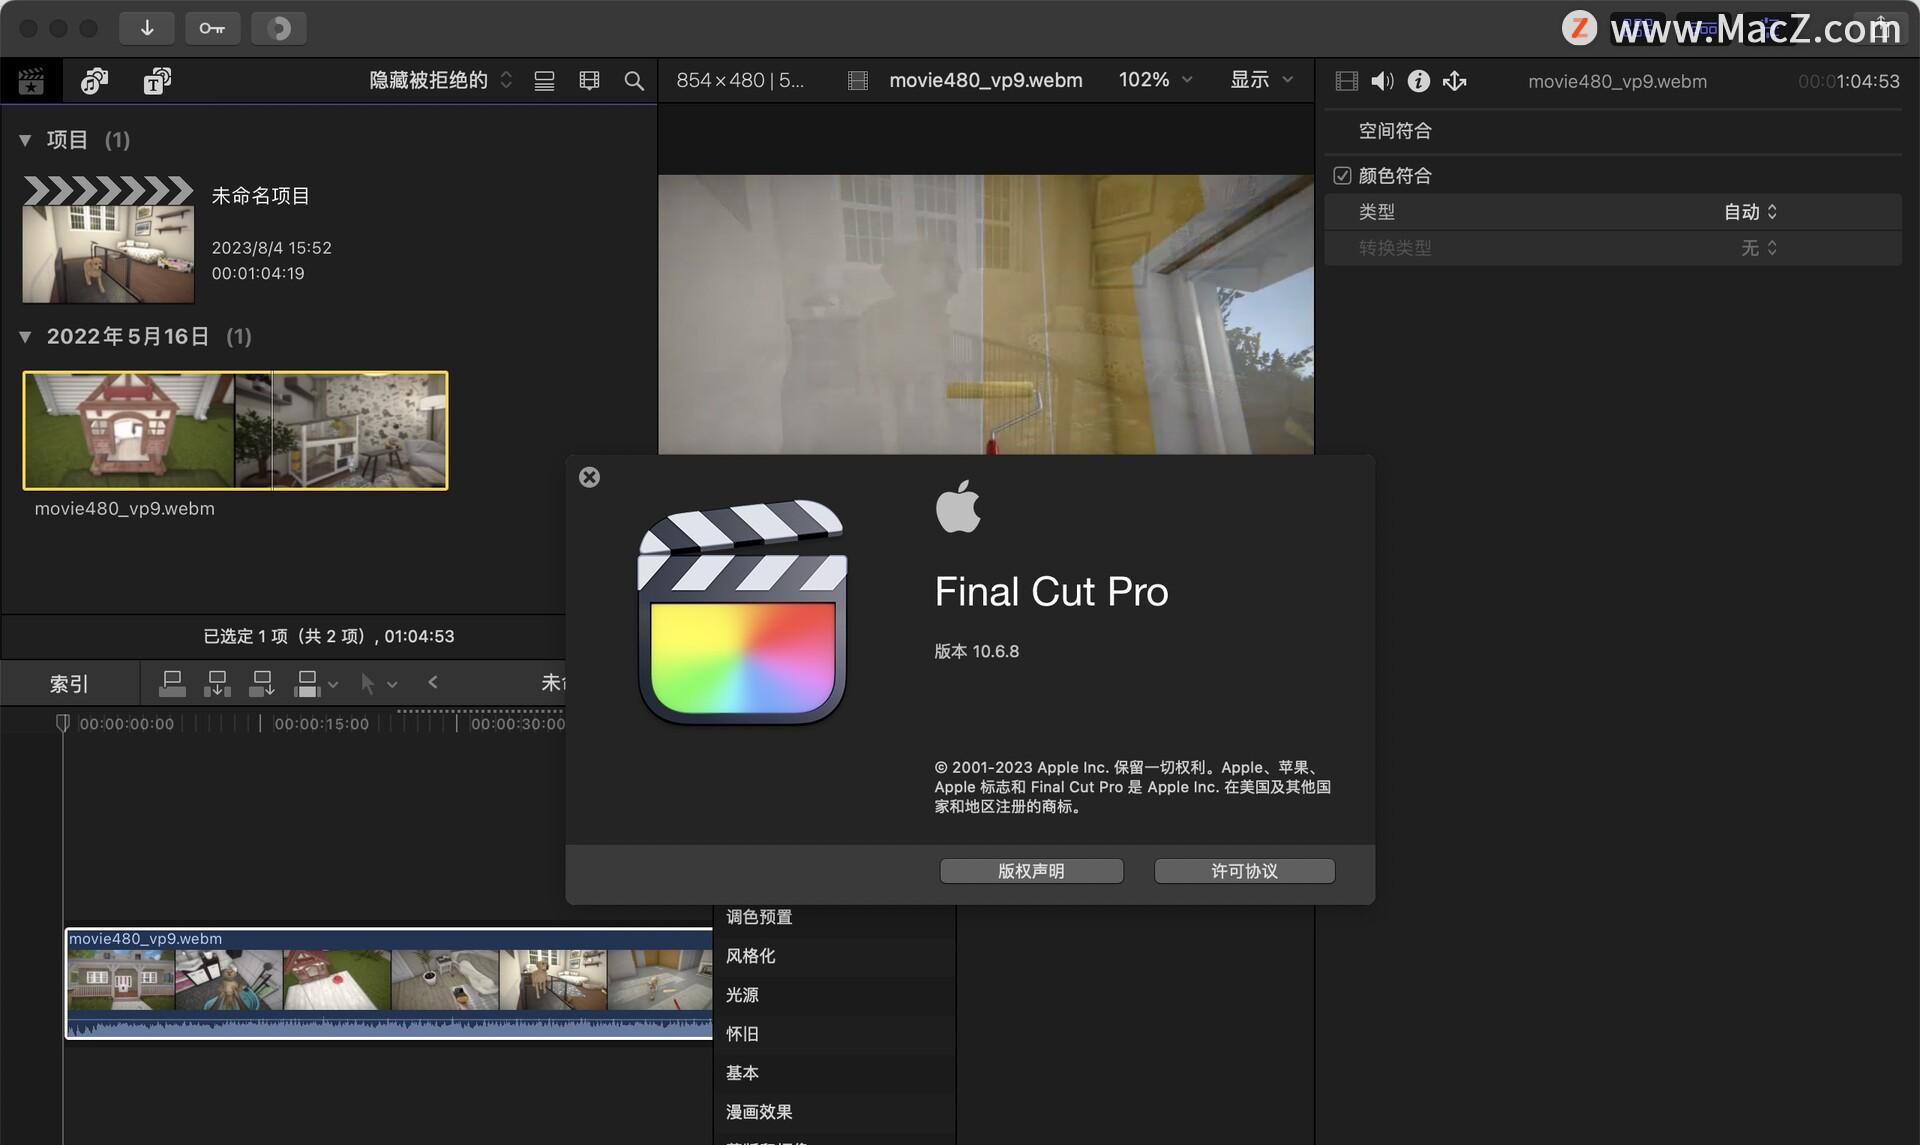Click the 许可协议 button
The width and height of the screenshot is (1920, 1145).
pos(1244,871)
